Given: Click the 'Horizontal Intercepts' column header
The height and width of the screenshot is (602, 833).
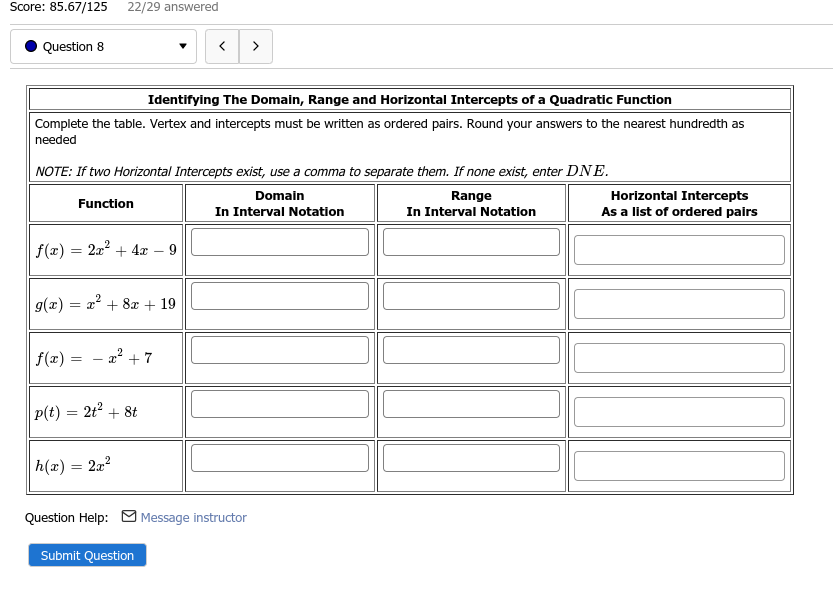Looking at the screenshot, I should [679, 204].
